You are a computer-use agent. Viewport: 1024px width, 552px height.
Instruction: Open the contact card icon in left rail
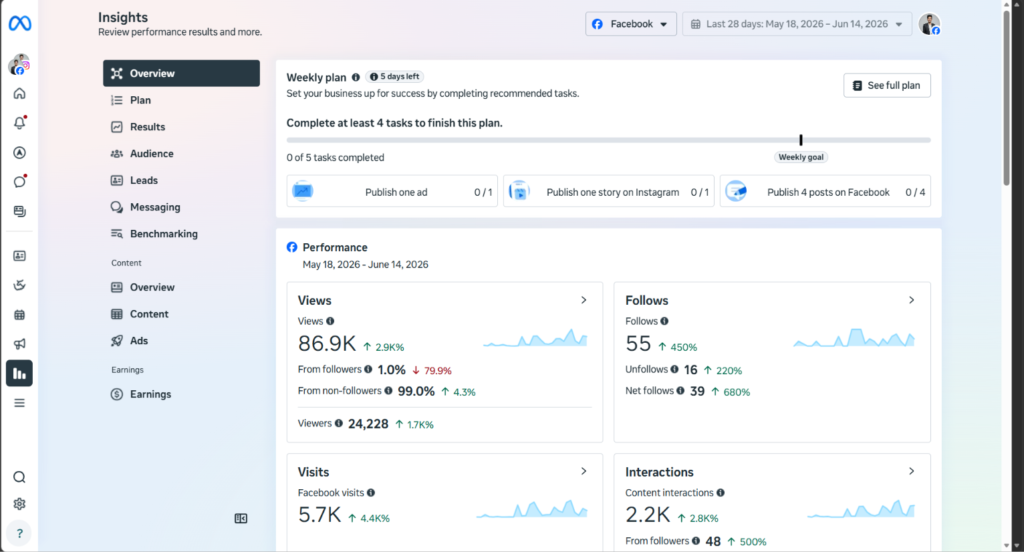[20, 255]
